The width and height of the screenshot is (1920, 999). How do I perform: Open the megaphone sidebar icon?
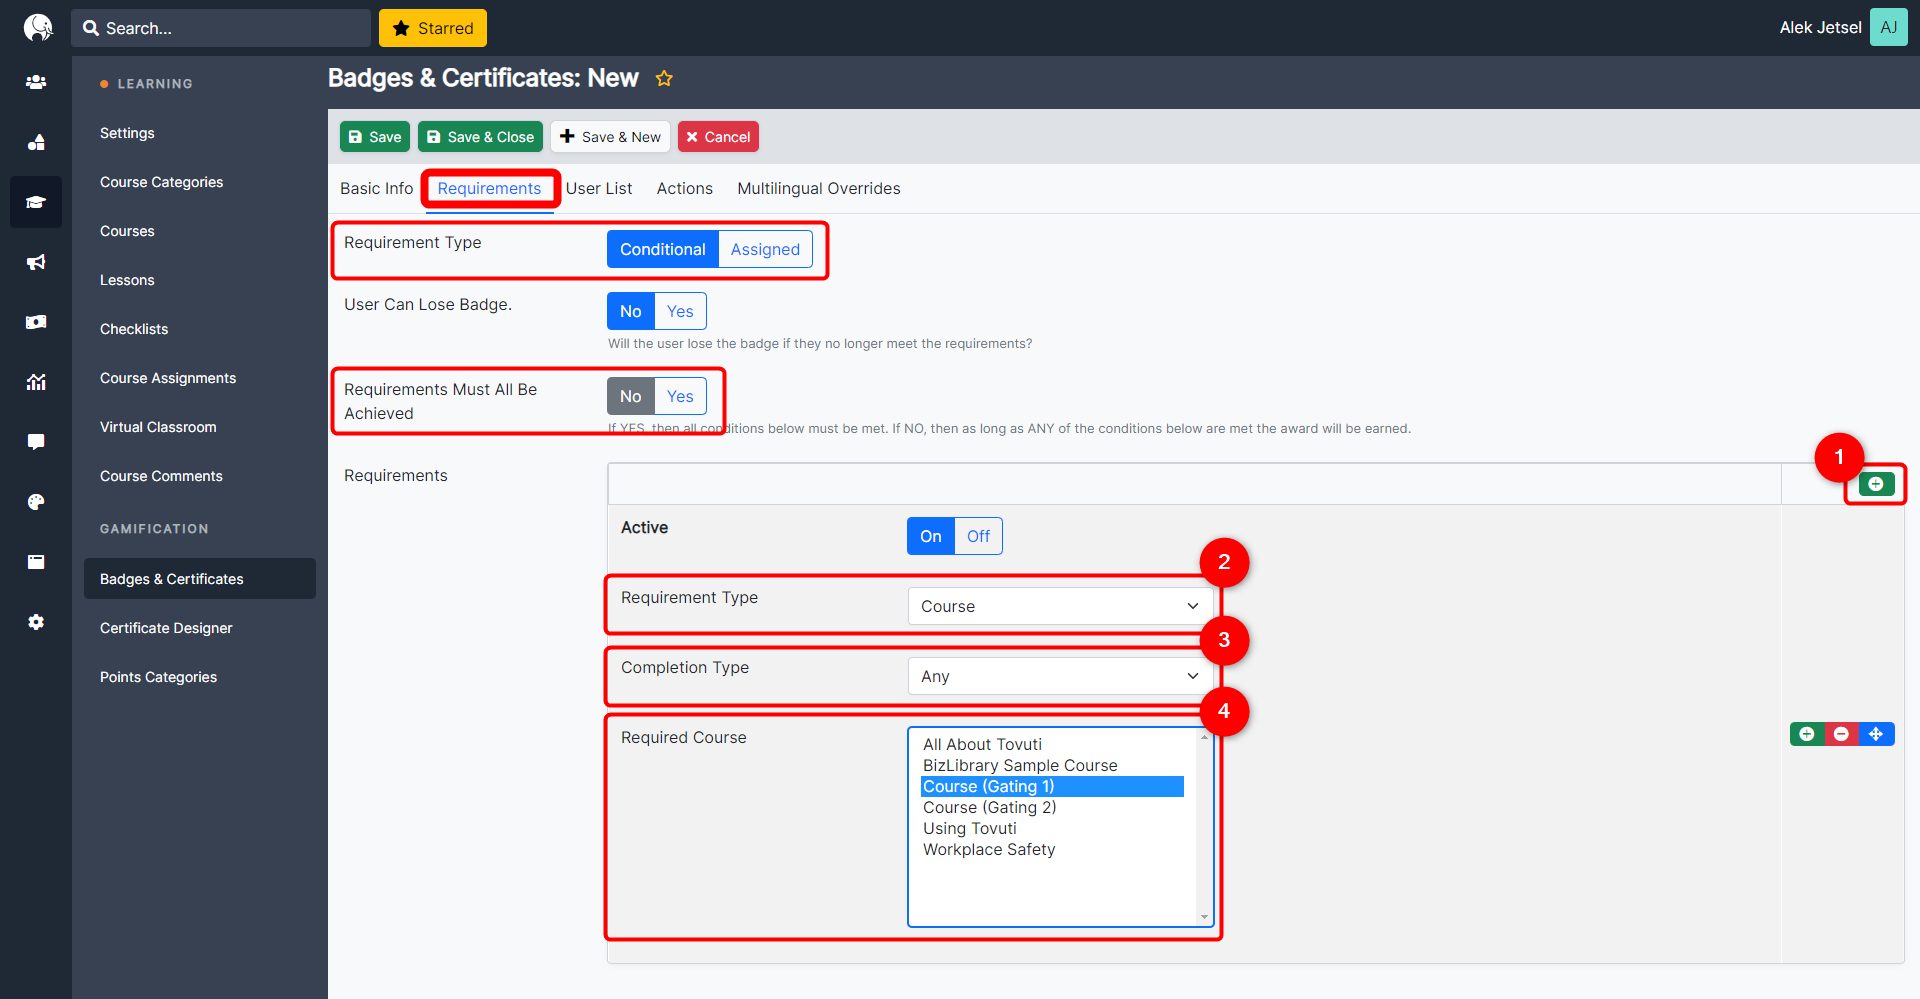[x=36, y=262]
